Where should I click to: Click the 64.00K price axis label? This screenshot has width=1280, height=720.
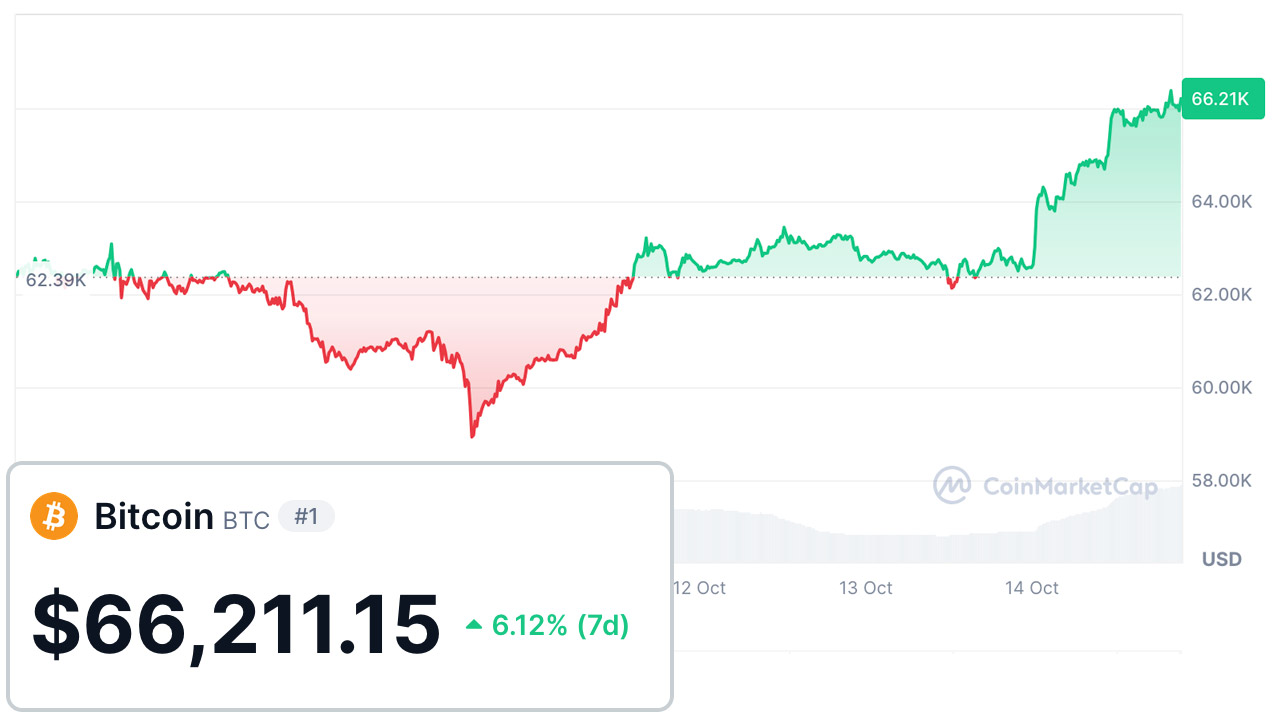pos(1219,202)
